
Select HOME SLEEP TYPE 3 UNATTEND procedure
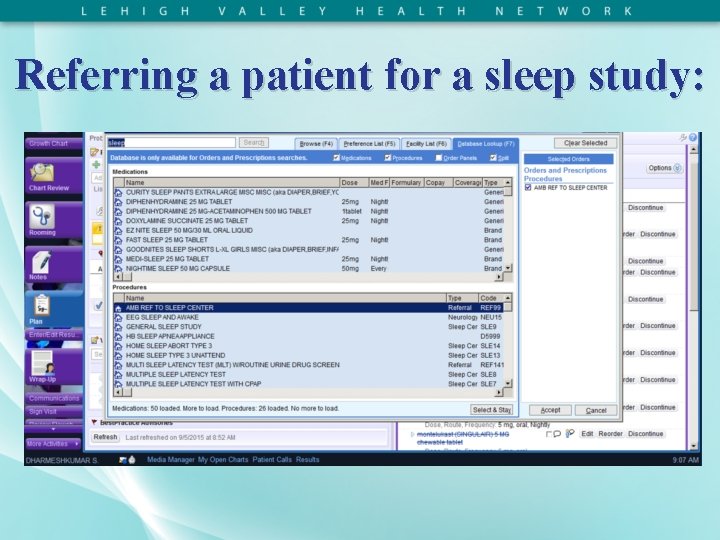(x=309, y=355)
